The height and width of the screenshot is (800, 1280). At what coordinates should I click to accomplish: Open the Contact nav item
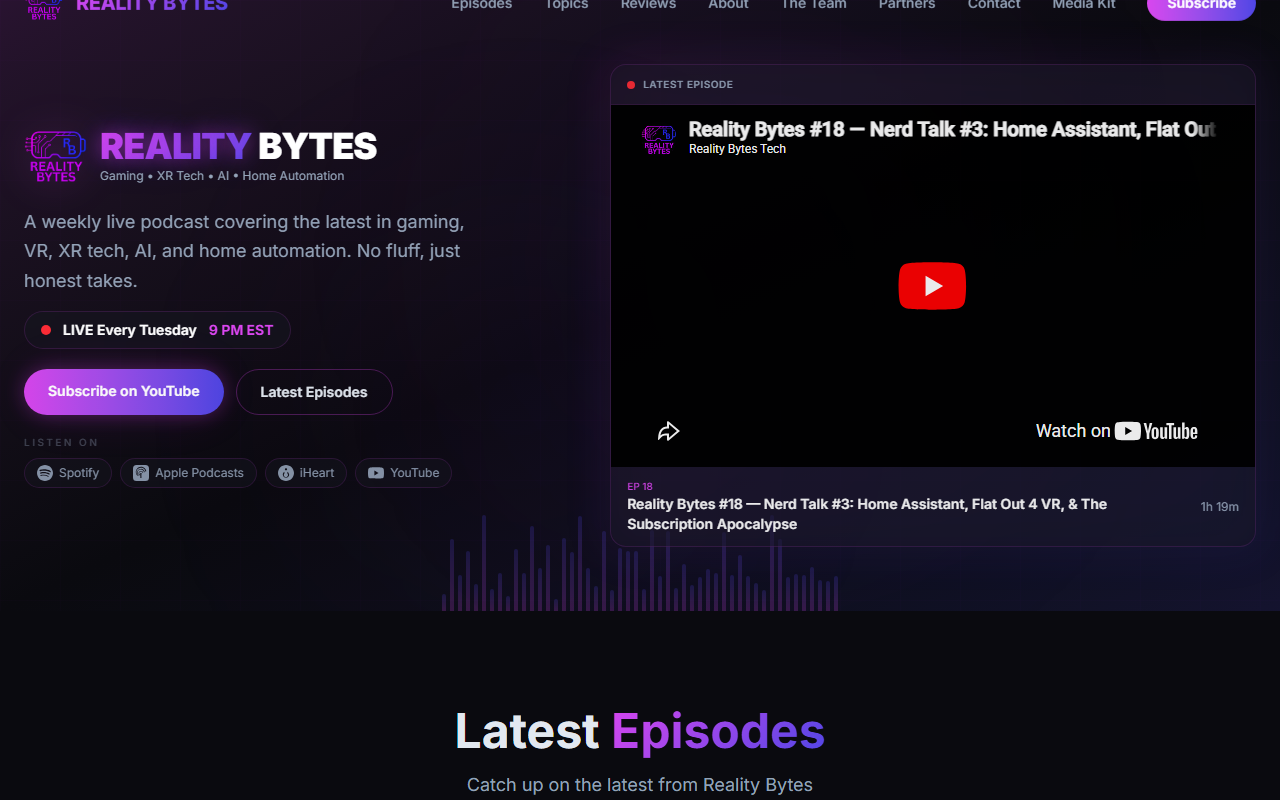[994, 5]
